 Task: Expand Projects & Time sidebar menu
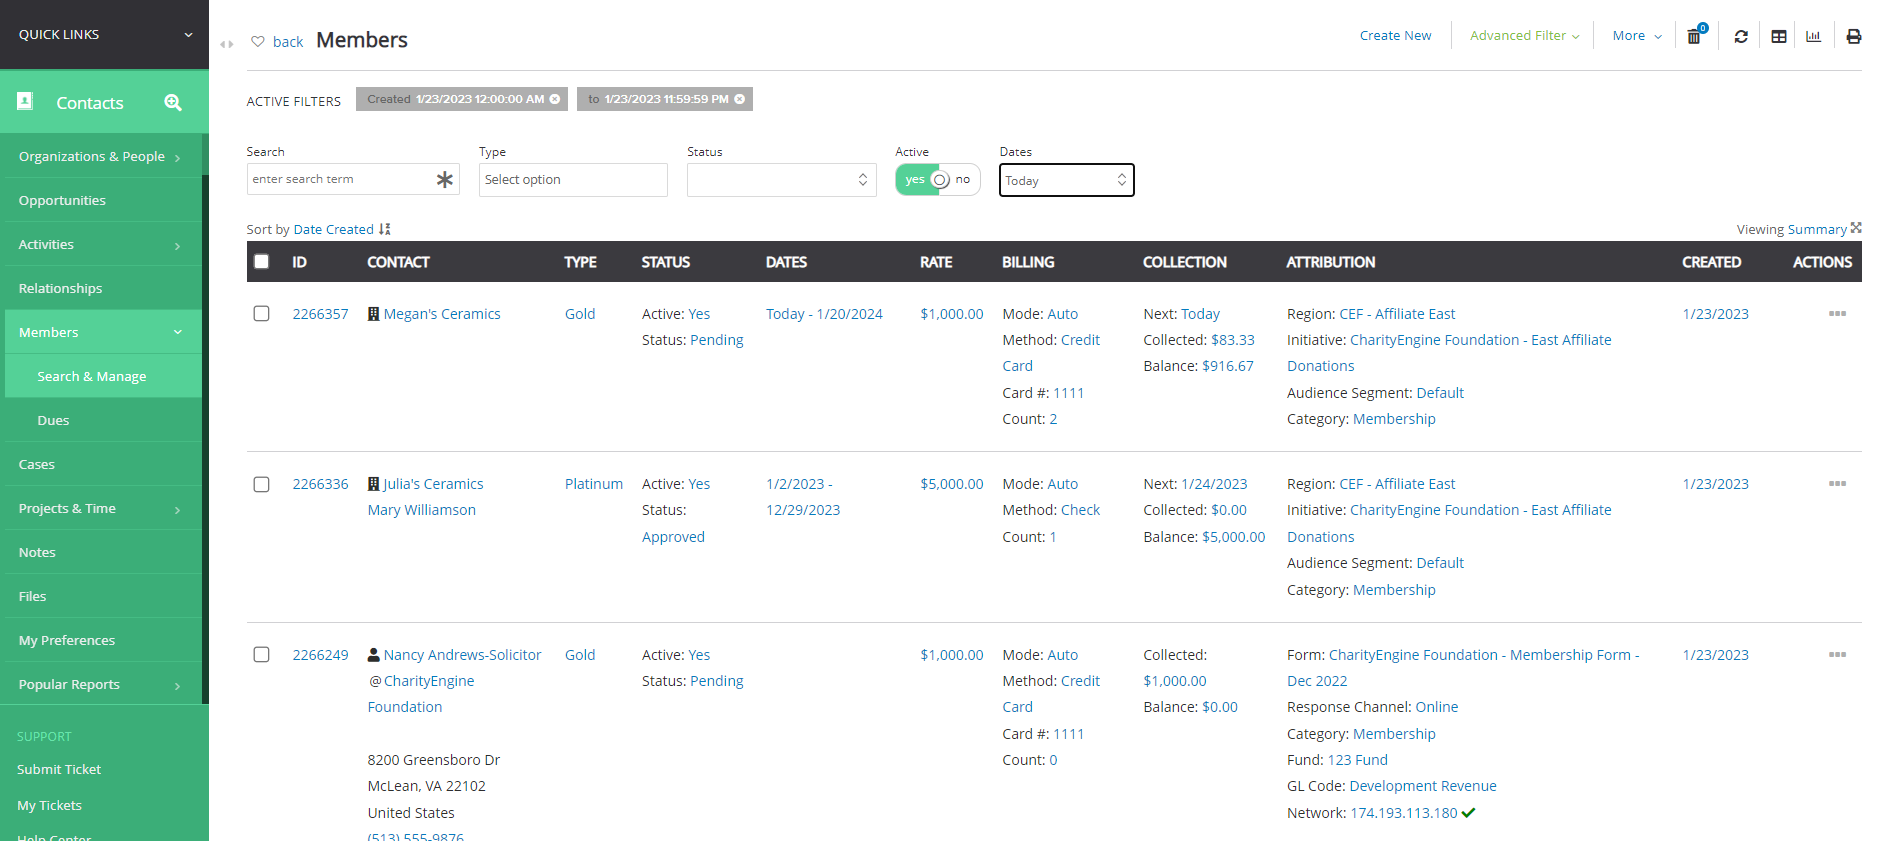click(101, 509)
